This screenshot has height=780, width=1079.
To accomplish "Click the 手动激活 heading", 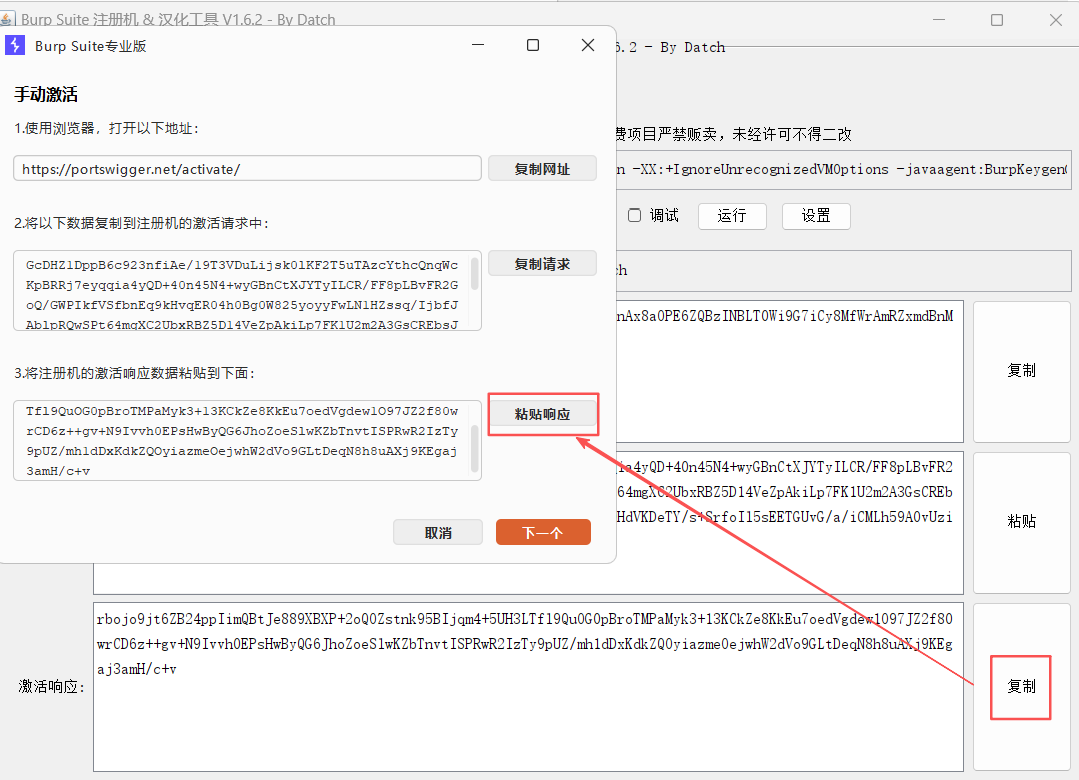I will coord(46,94).
